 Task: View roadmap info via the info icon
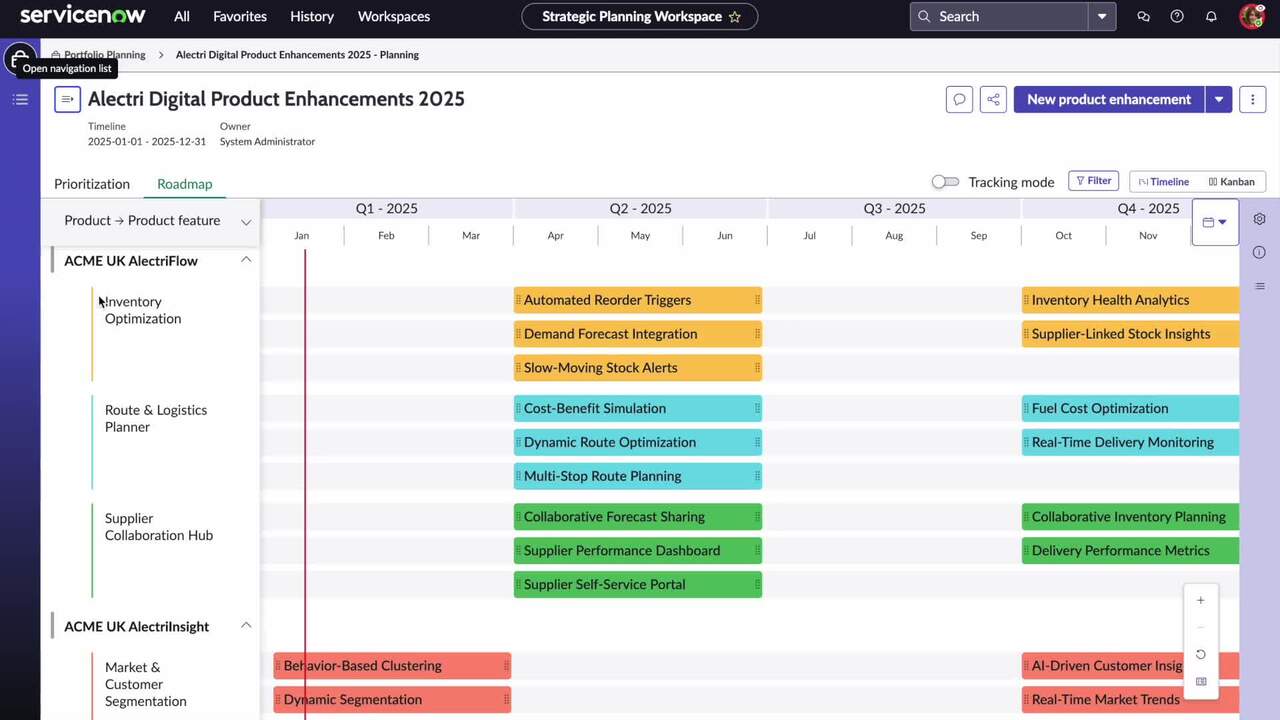(x=1259, y=253)
